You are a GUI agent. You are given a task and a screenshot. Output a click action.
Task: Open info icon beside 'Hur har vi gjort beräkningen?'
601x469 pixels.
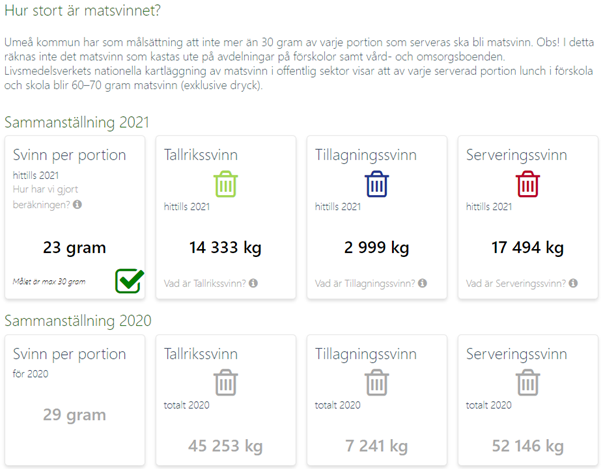point(77,205)
